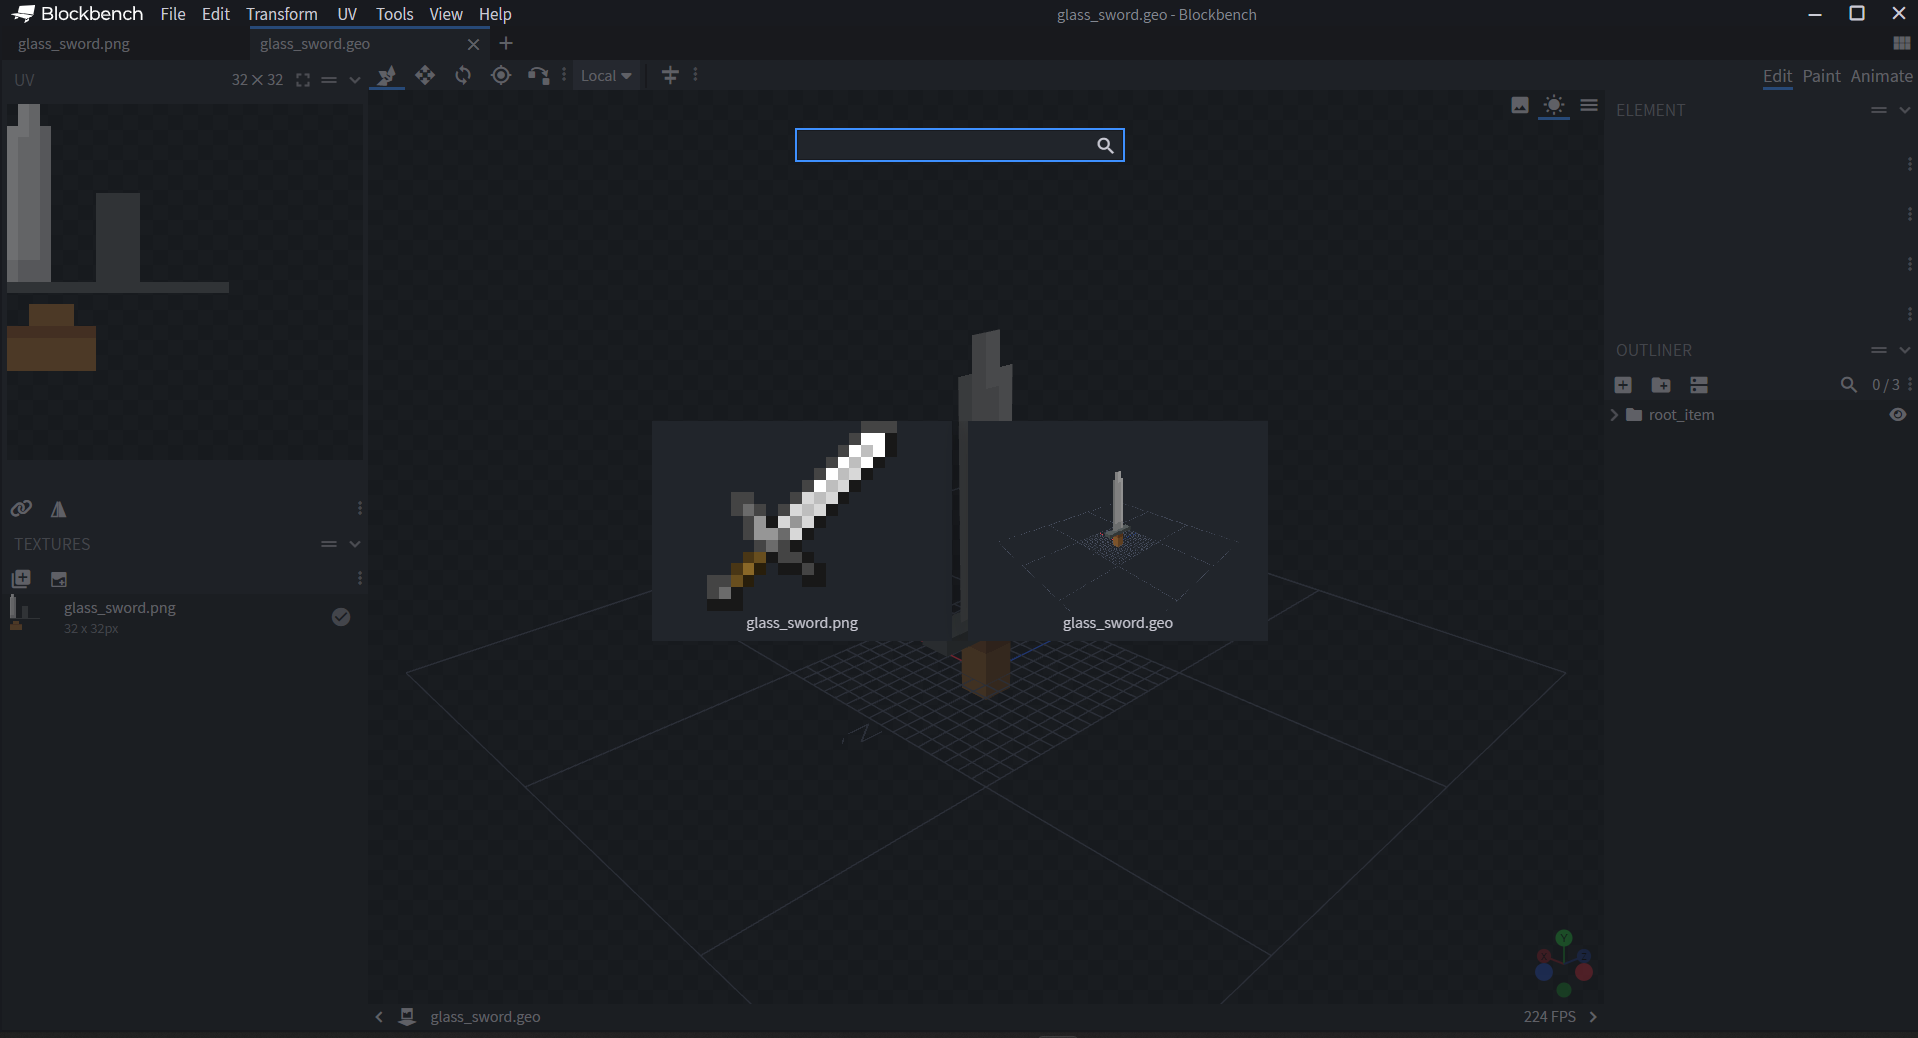Open glass_sword.png thumbnail card
Screen dimensions: 1918x1038
[x=802, y=531]
